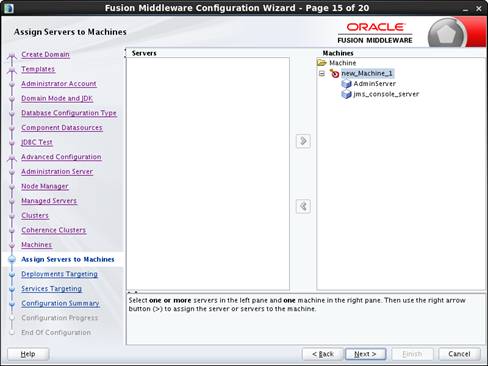Collapse the new_Machine_1 tree node

[x=322, y=73]
